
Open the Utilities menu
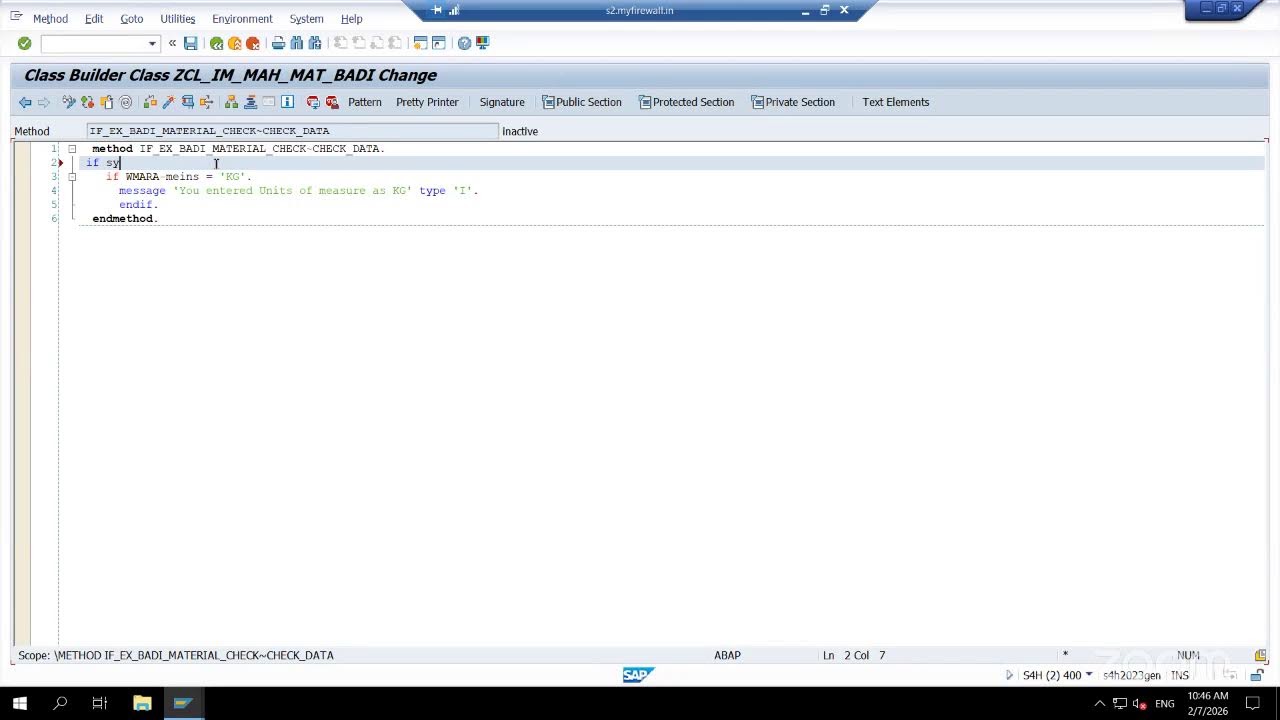click(x=178, y=19)
